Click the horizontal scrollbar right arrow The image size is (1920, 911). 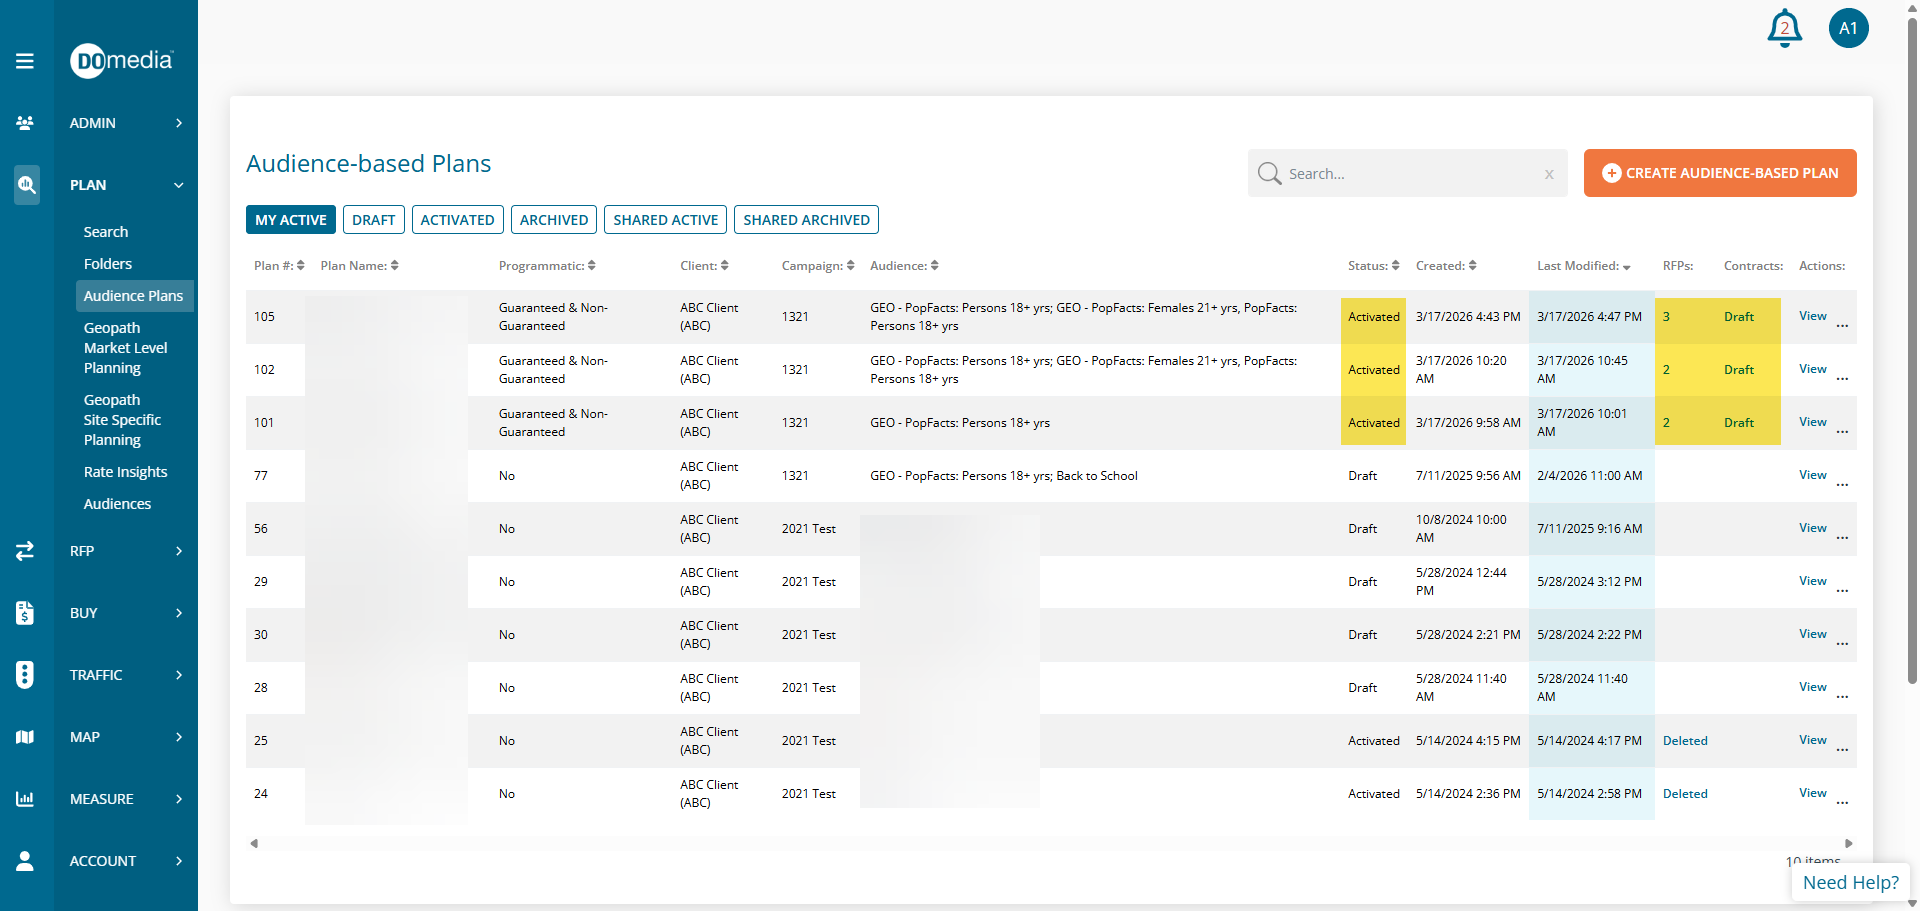[x=1848, y=843]
